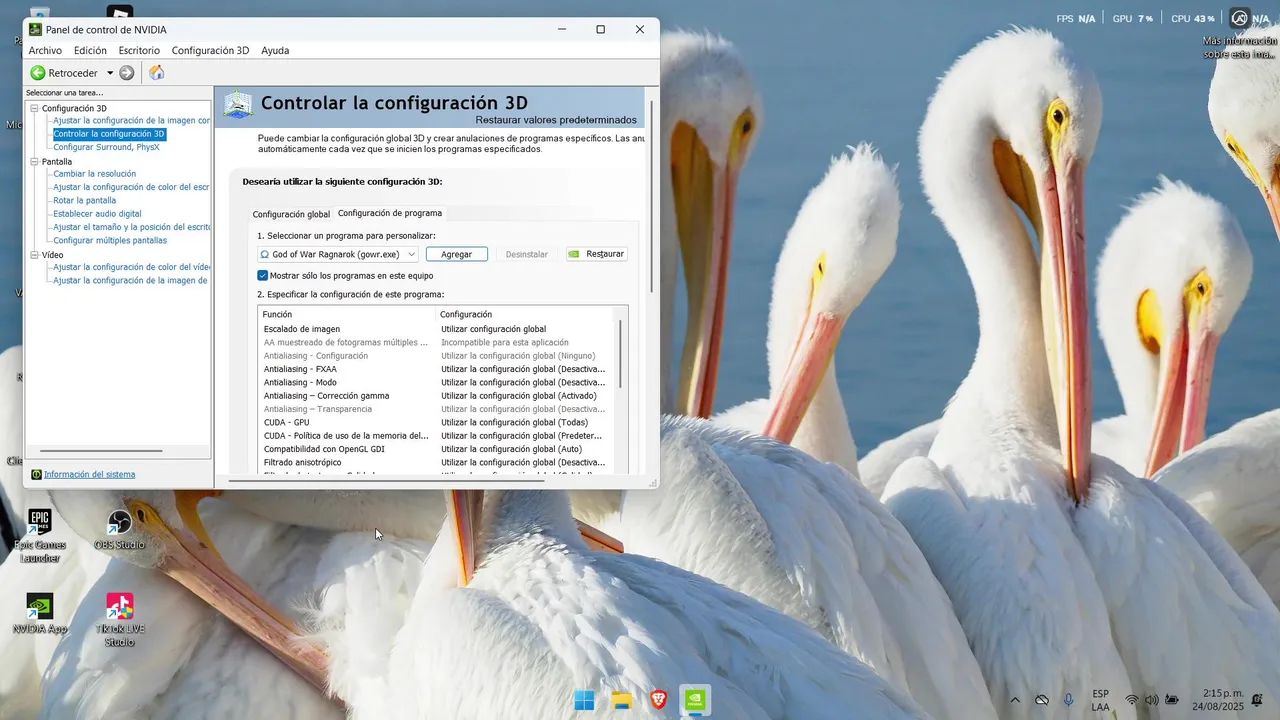The image size is (1280, 720).
Task: Open the notifications bell icon
Action: (1257, 700)
